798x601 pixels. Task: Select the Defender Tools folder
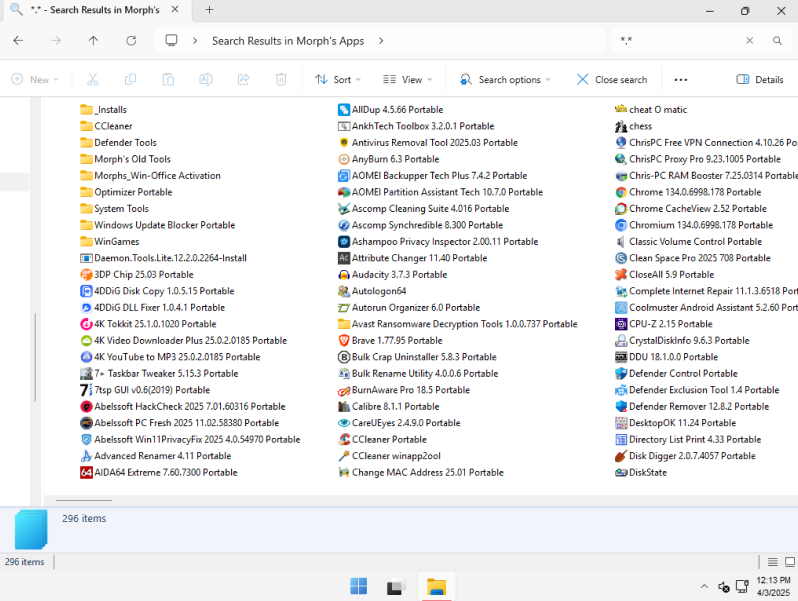(118, 142)
